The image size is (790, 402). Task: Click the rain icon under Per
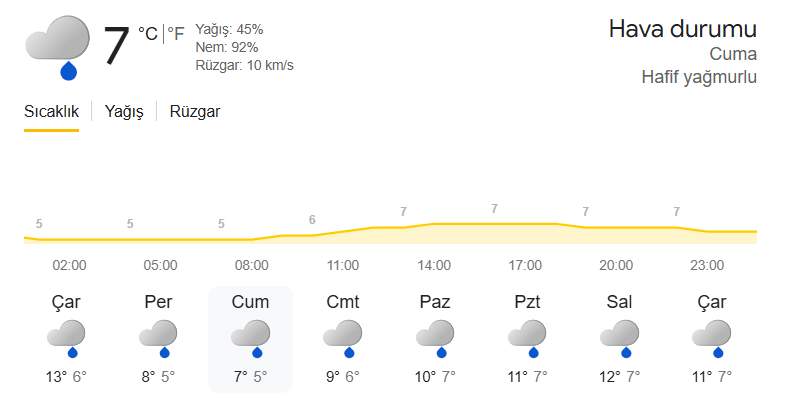pyautogui.click(x=158, y=338)
